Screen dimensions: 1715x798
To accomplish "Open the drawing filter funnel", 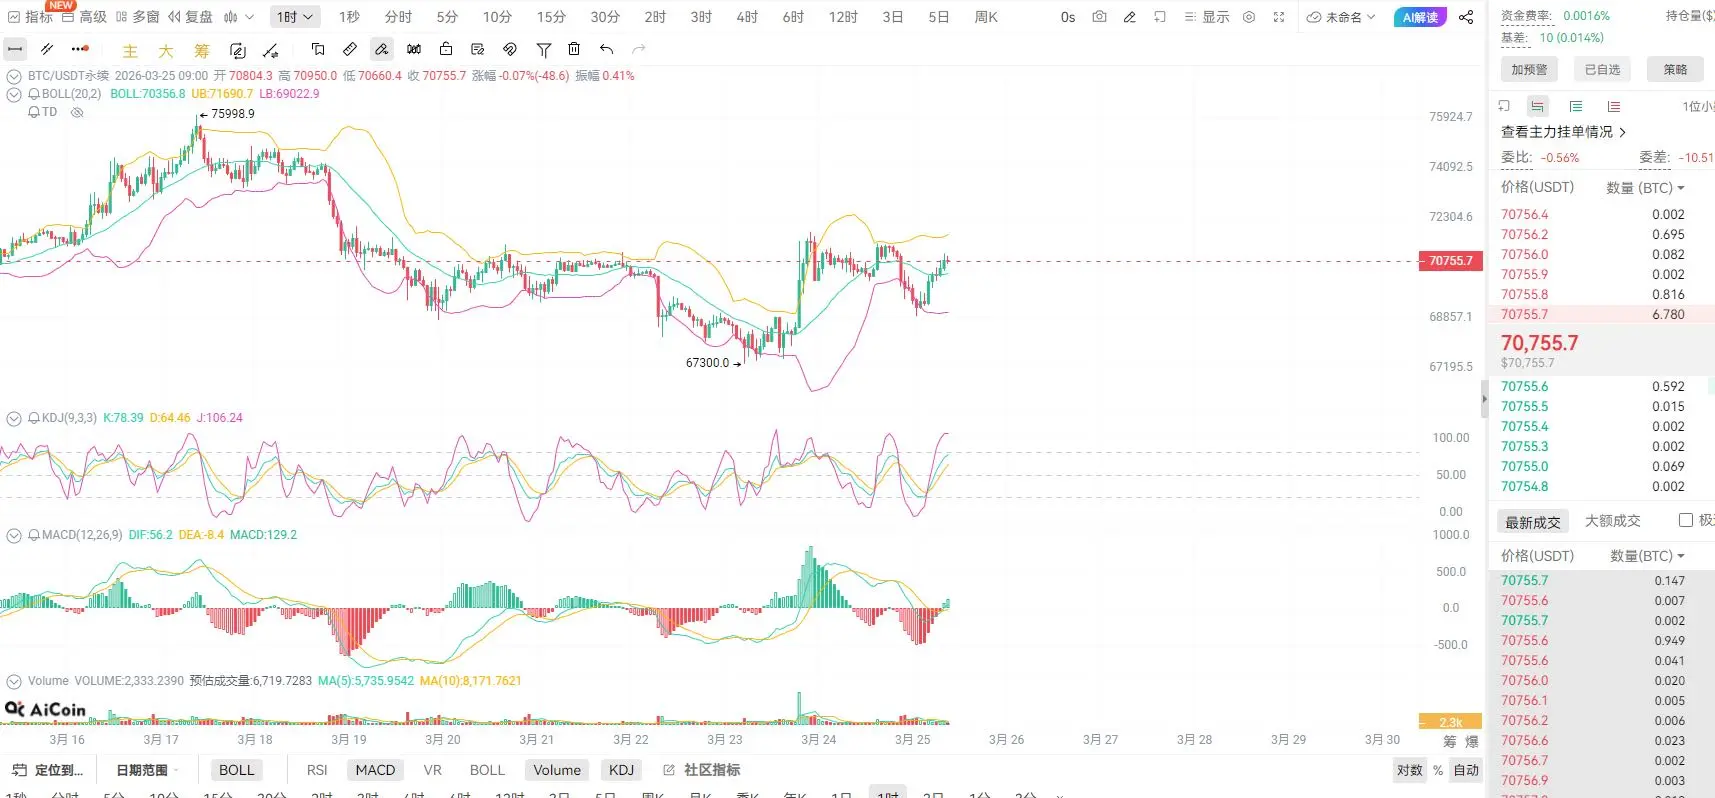I will (544, 49).
